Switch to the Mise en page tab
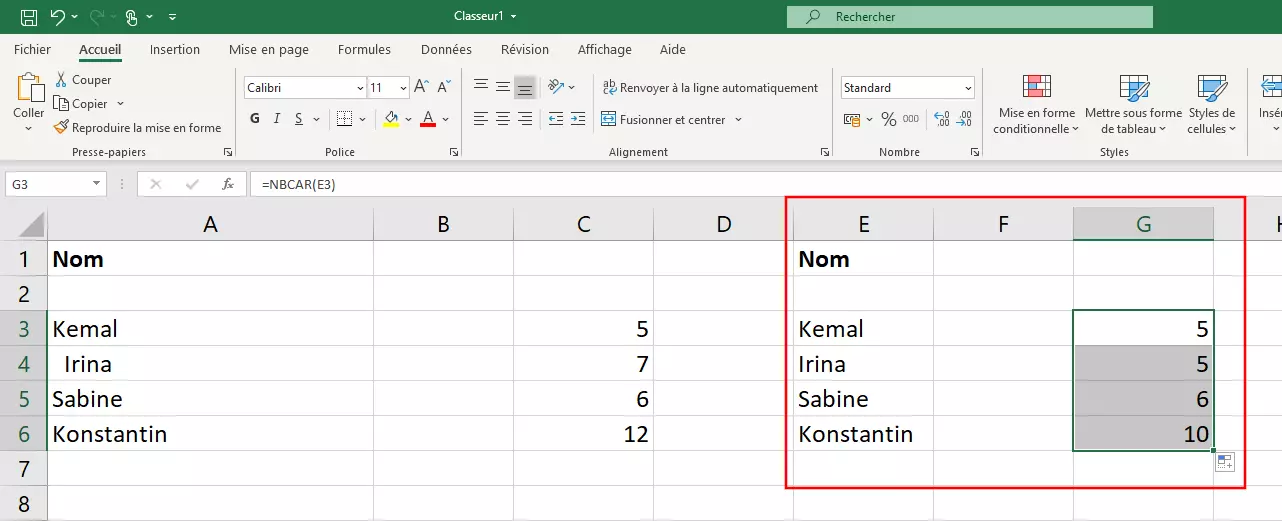The image size is (1282, 521). [269, 49]
